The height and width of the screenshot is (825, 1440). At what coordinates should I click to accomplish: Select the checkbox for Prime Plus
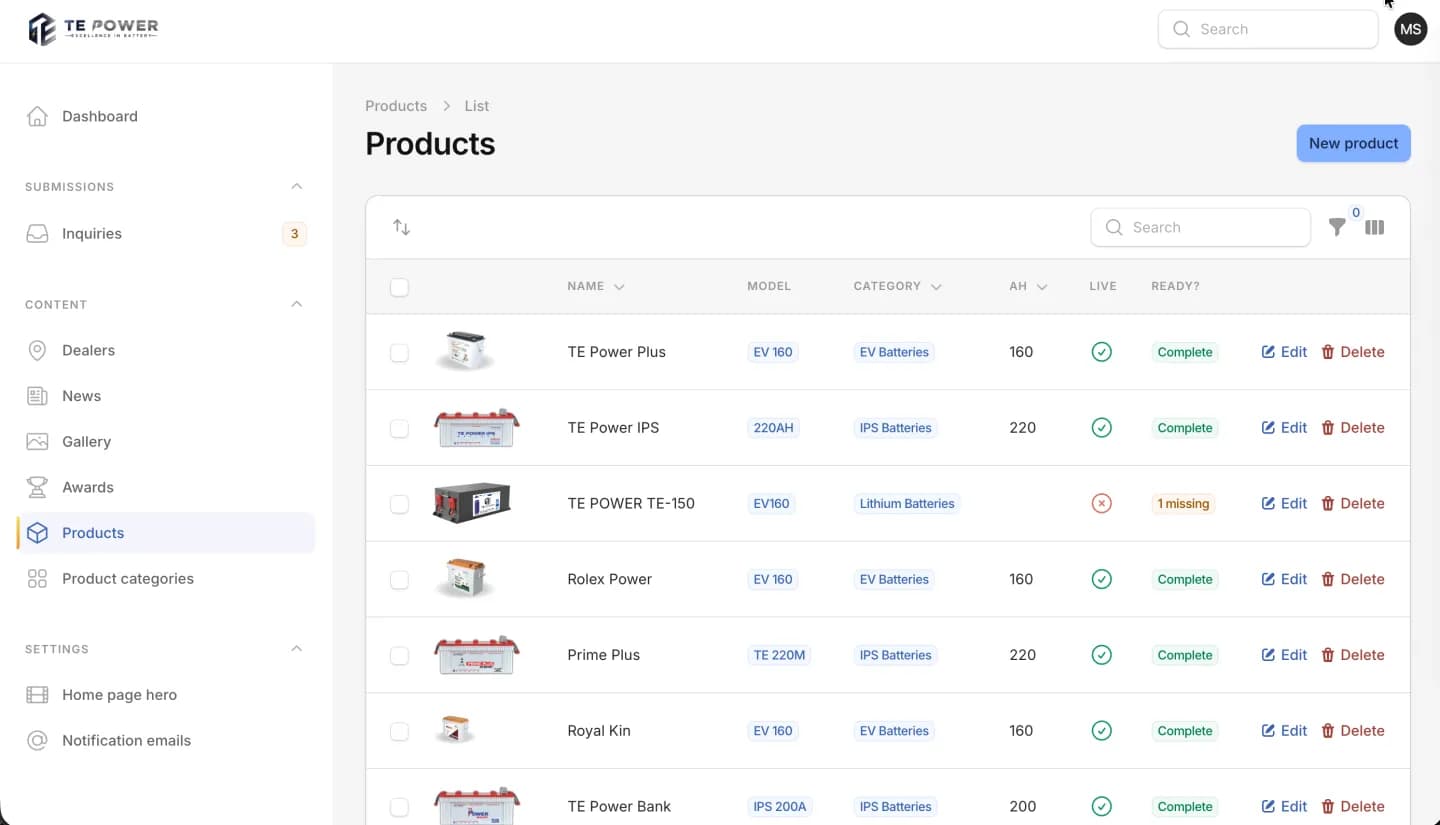click(x=399, y=655)
